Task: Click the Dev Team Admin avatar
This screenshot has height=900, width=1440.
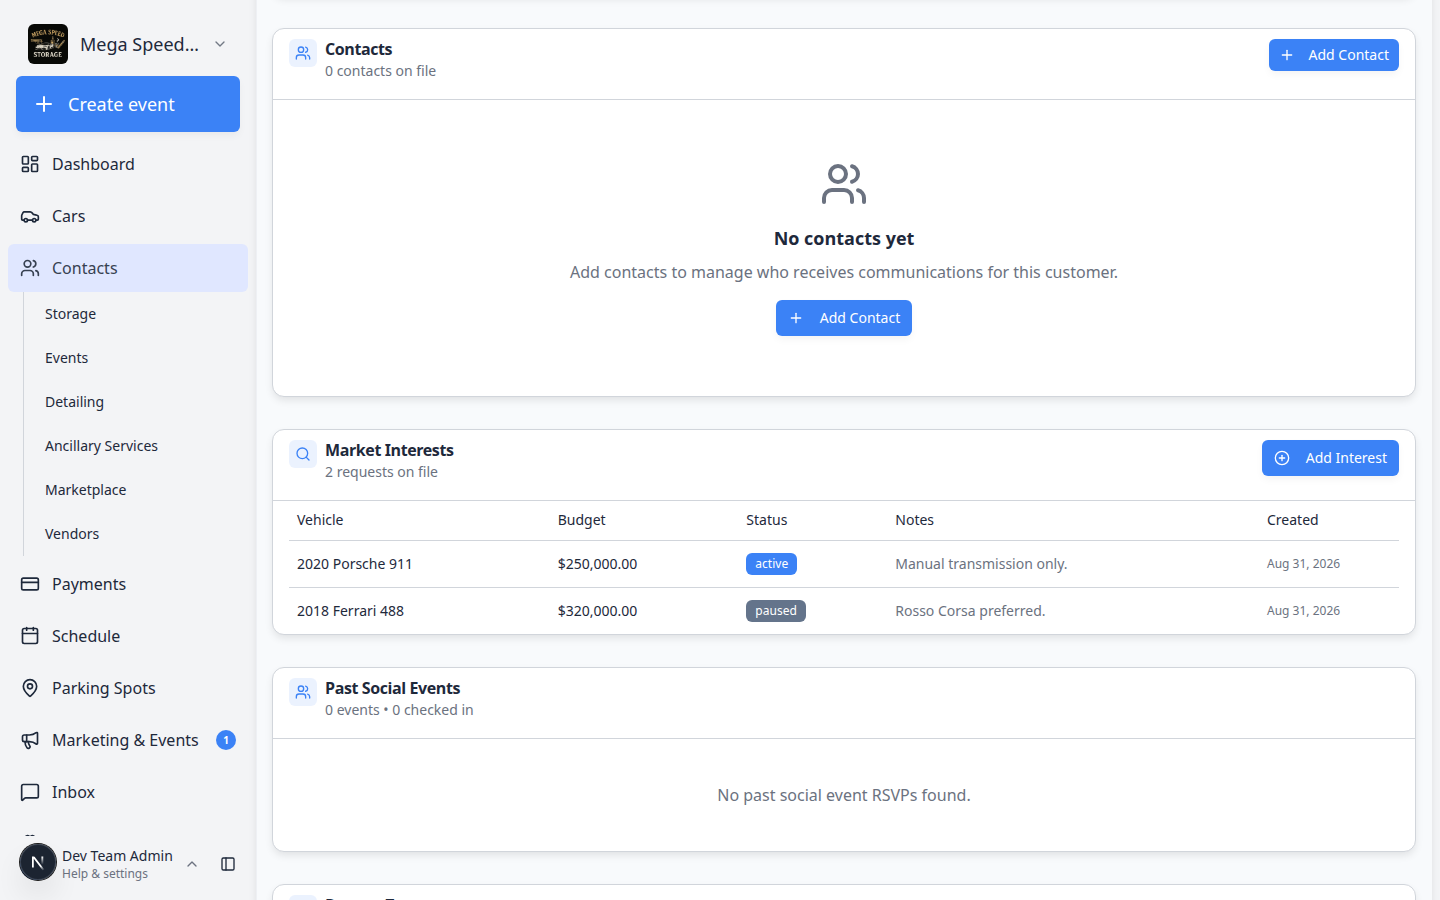Action: (38, 862)
